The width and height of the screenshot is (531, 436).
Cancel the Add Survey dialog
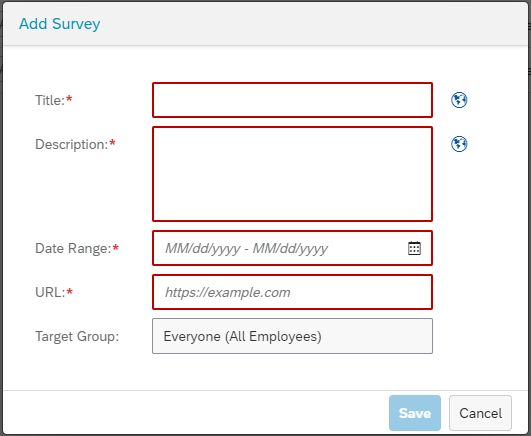tap(480, 413)
